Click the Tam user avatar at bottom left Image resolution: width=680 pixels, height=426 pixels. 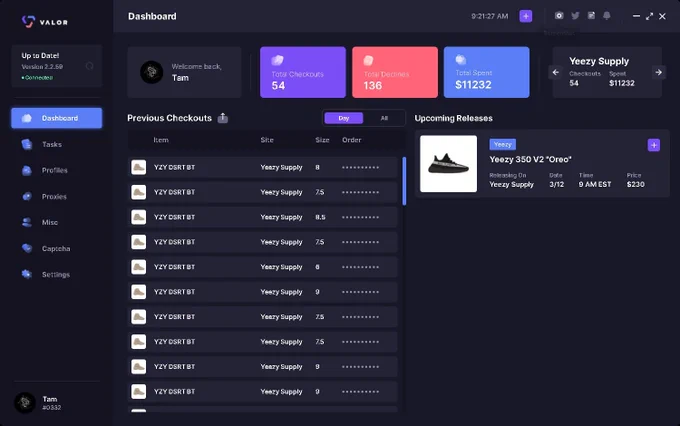click(25, 403)
